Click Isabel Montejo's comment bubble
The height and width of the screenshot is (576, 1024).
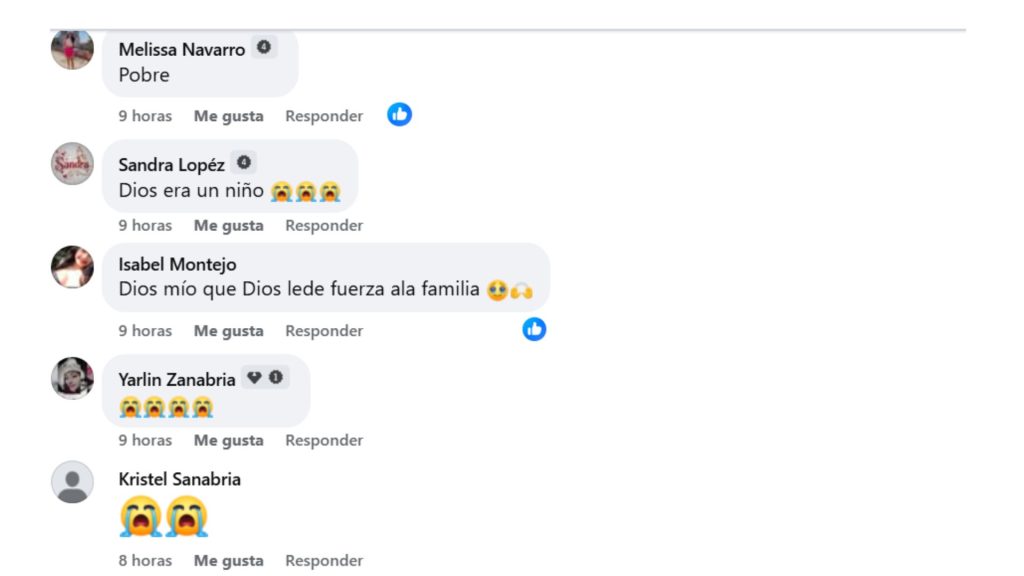pos(330,278)
